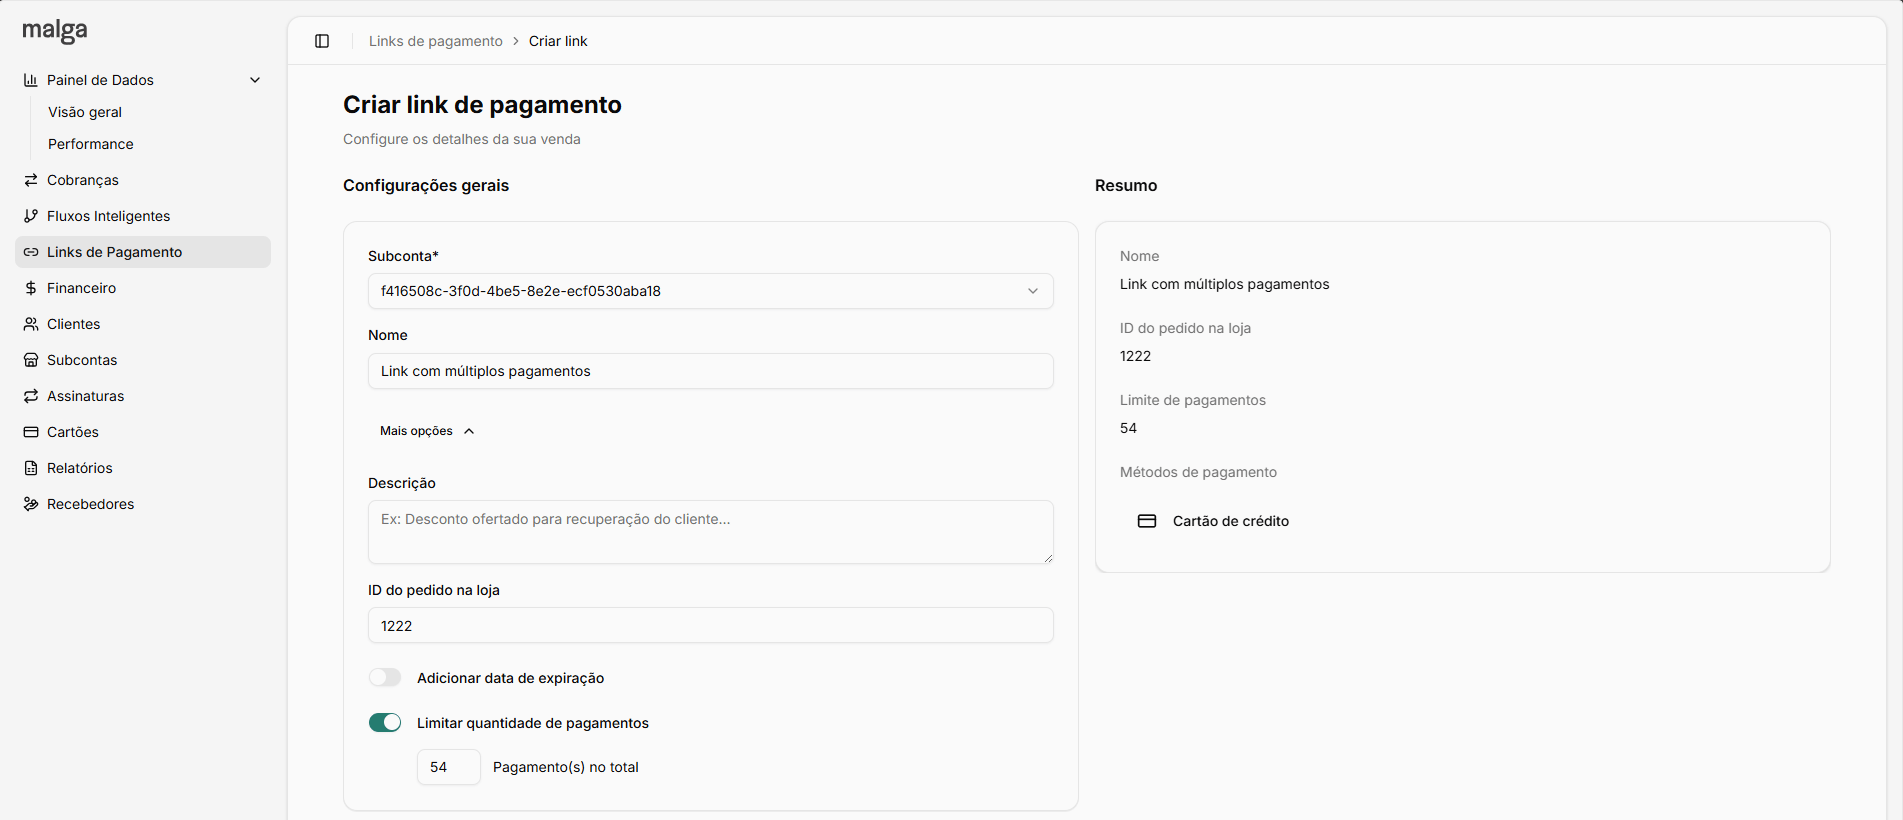Click the Relatórios document icon
Viewport: 1903px width, 820px height.
pyautogui.click(x=31, y=468)
